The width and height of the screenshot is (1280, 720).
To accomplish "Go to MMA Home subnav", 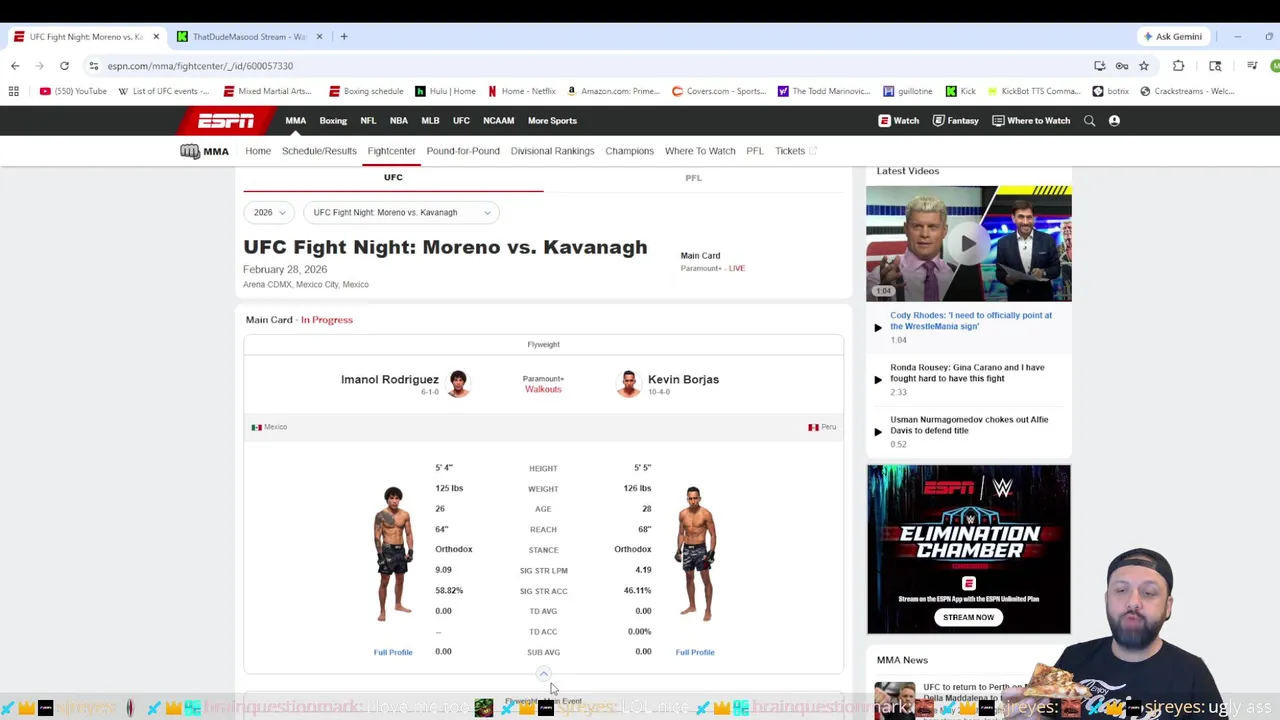I will 258,151.
